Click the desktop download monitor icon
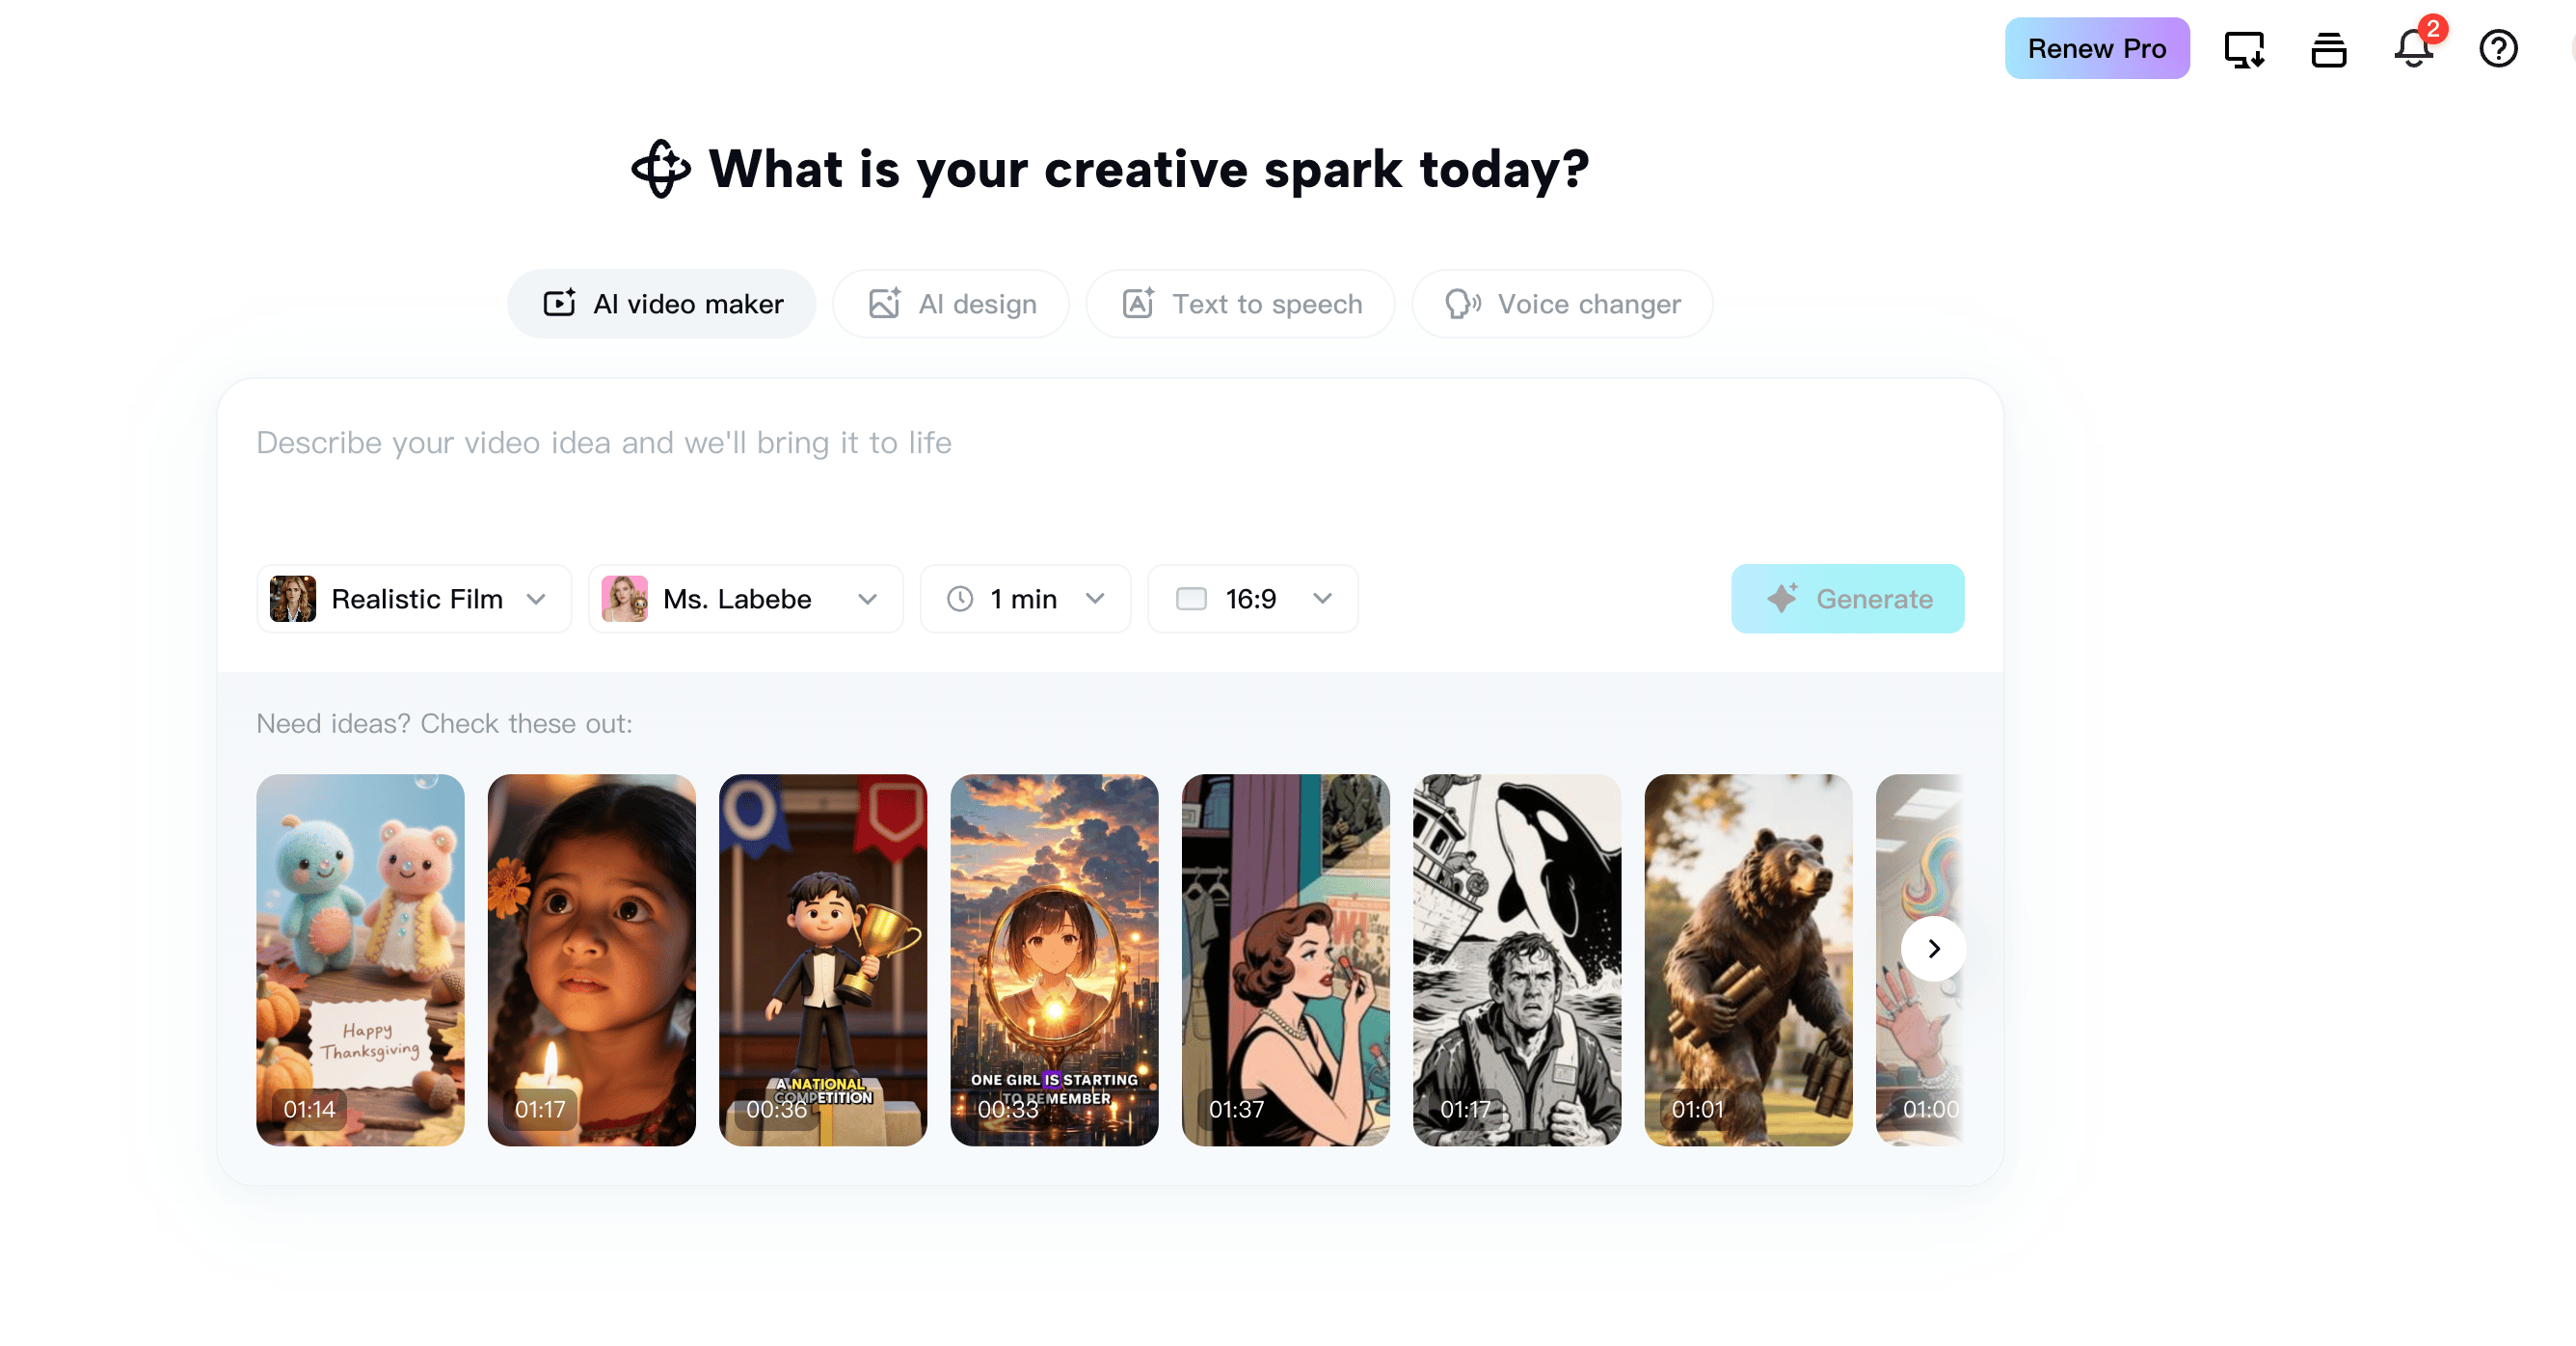2576x1346 pixels. 2244,48
